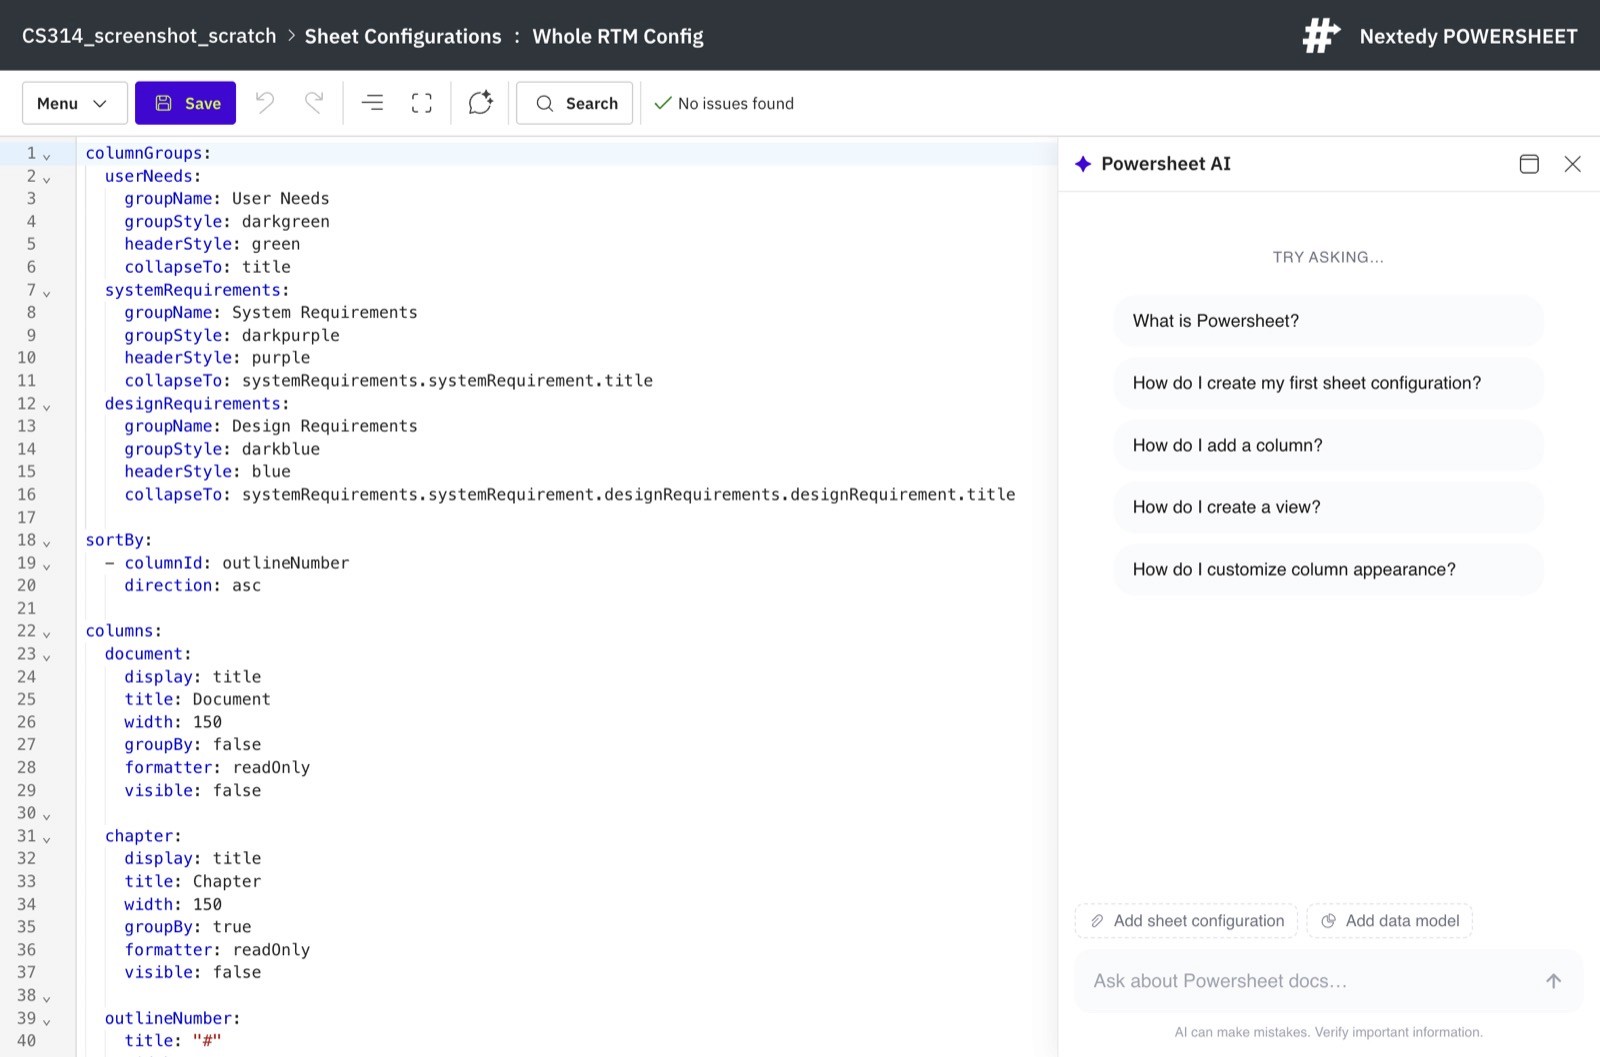The height and width of the screenshot is (1057, 1600).
Task: Toggle fullscreen editor icon
Action: click(422, 103)
